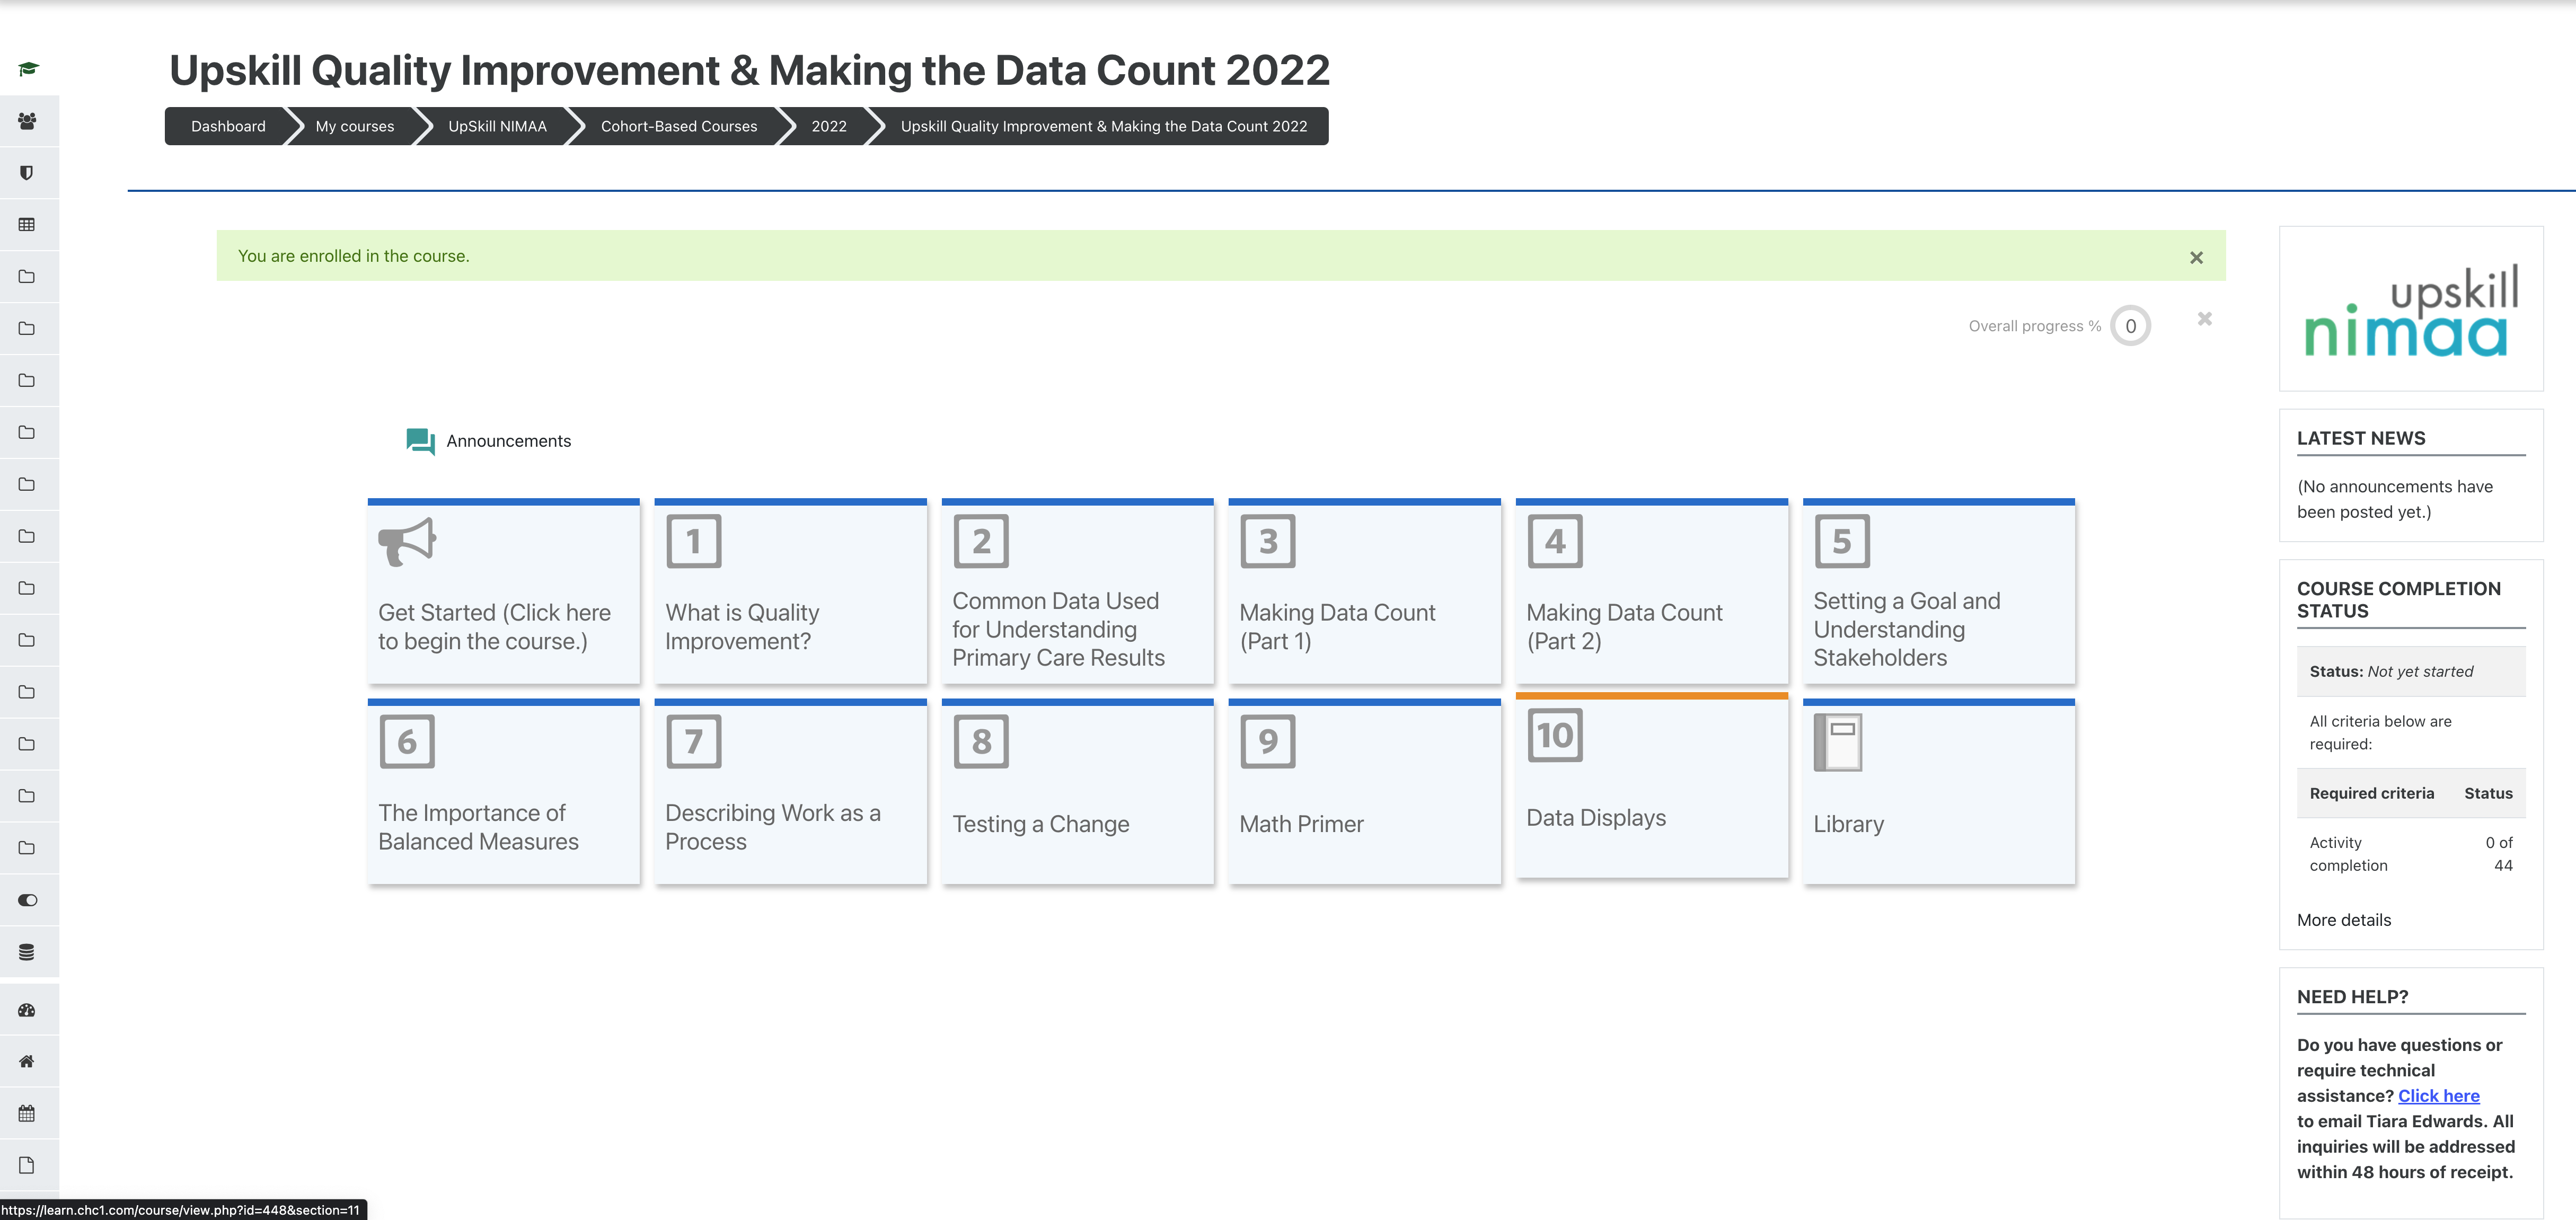Go to Site home icon

point(28,1062)
